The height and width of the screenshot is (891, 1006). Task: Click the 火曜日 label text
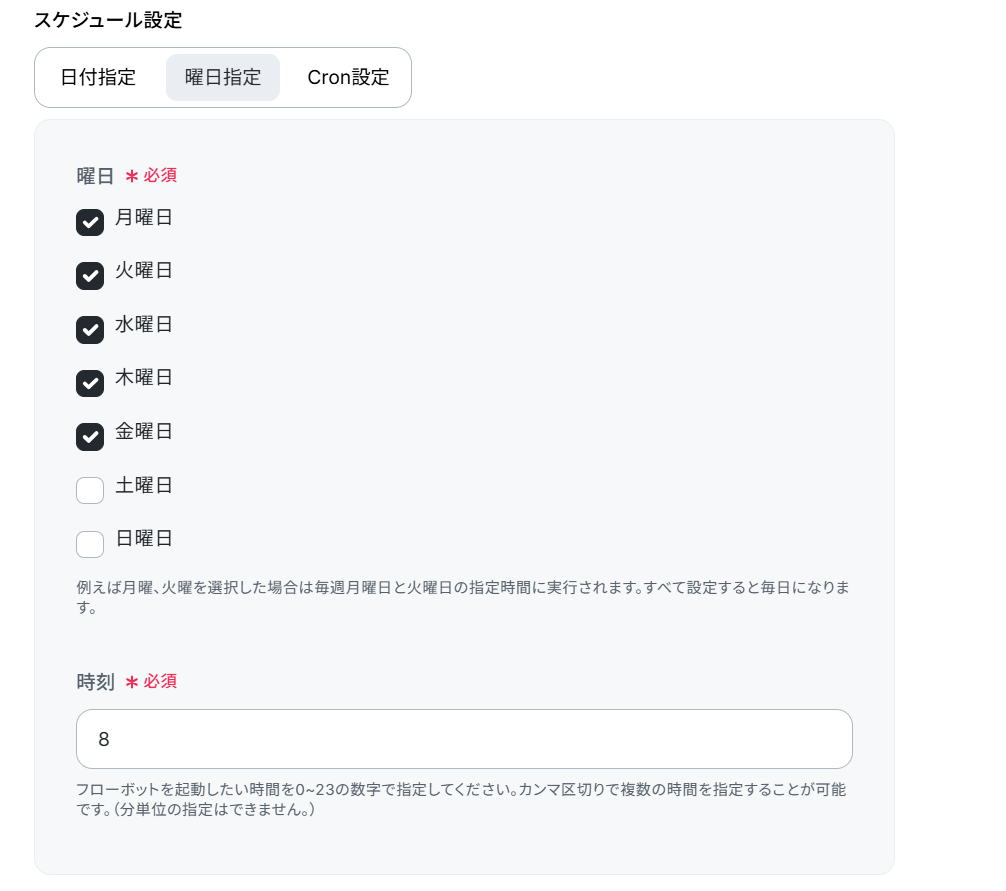(144, 271)
